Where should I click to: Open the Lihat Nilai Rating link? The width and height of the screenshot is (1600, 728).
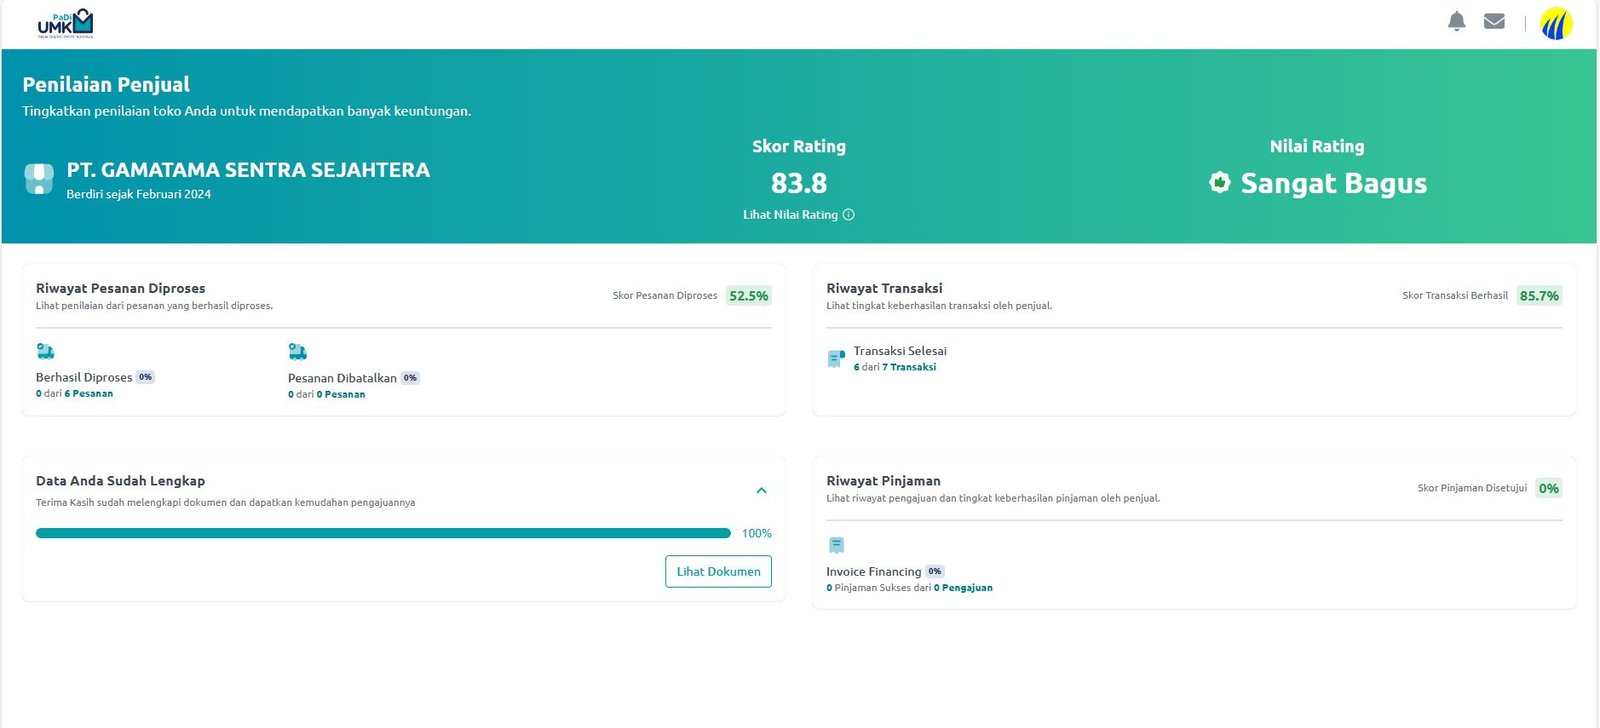point(790,215)
